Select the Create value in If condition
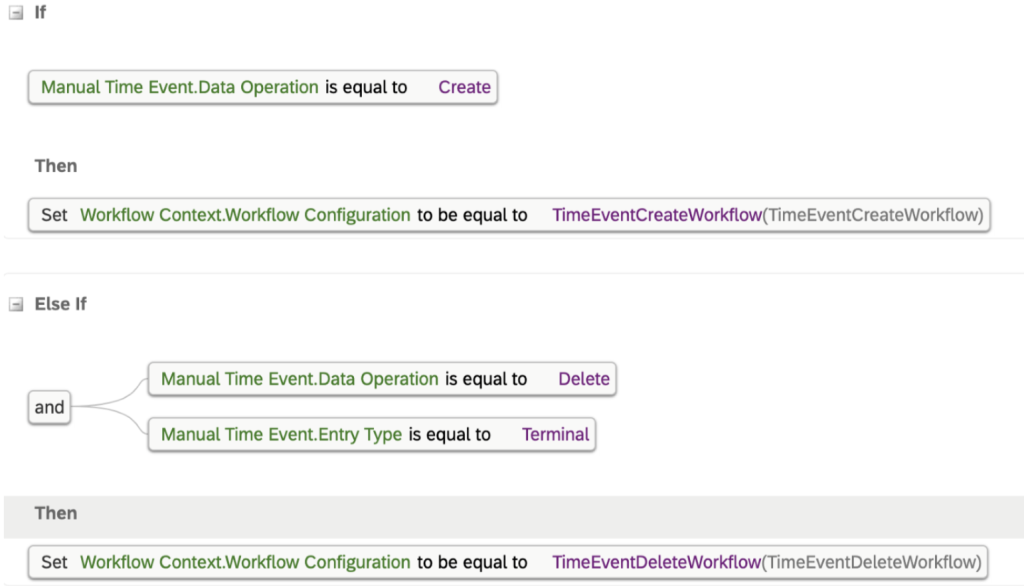The width and height of the screenshot is (1024, 586). (x=464, y=87)
